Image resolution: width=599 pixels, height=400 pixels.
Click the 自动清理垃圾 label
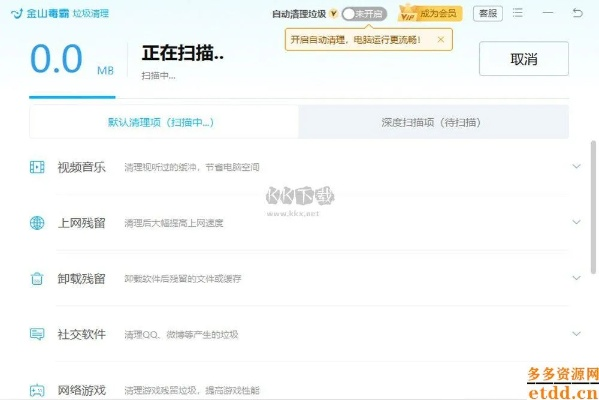point(299,14)
